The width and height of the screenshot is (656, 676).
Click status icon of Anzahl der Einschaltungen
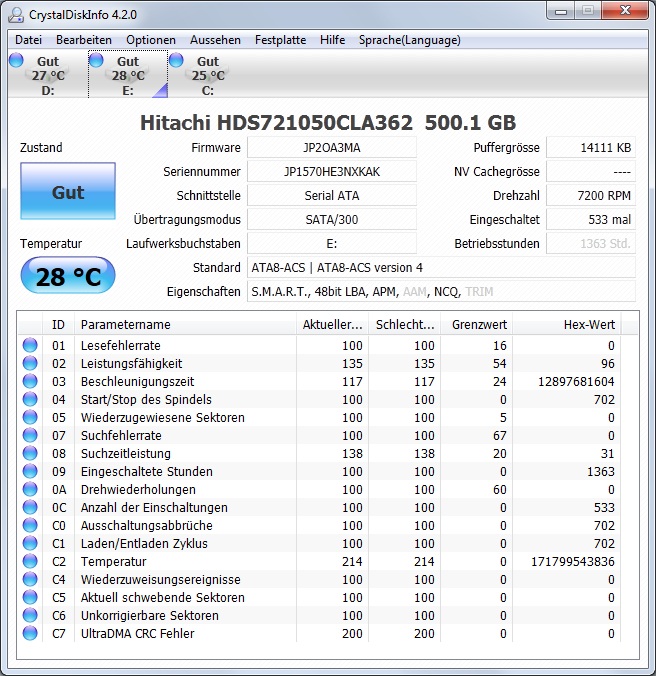[x=30, y=507]
